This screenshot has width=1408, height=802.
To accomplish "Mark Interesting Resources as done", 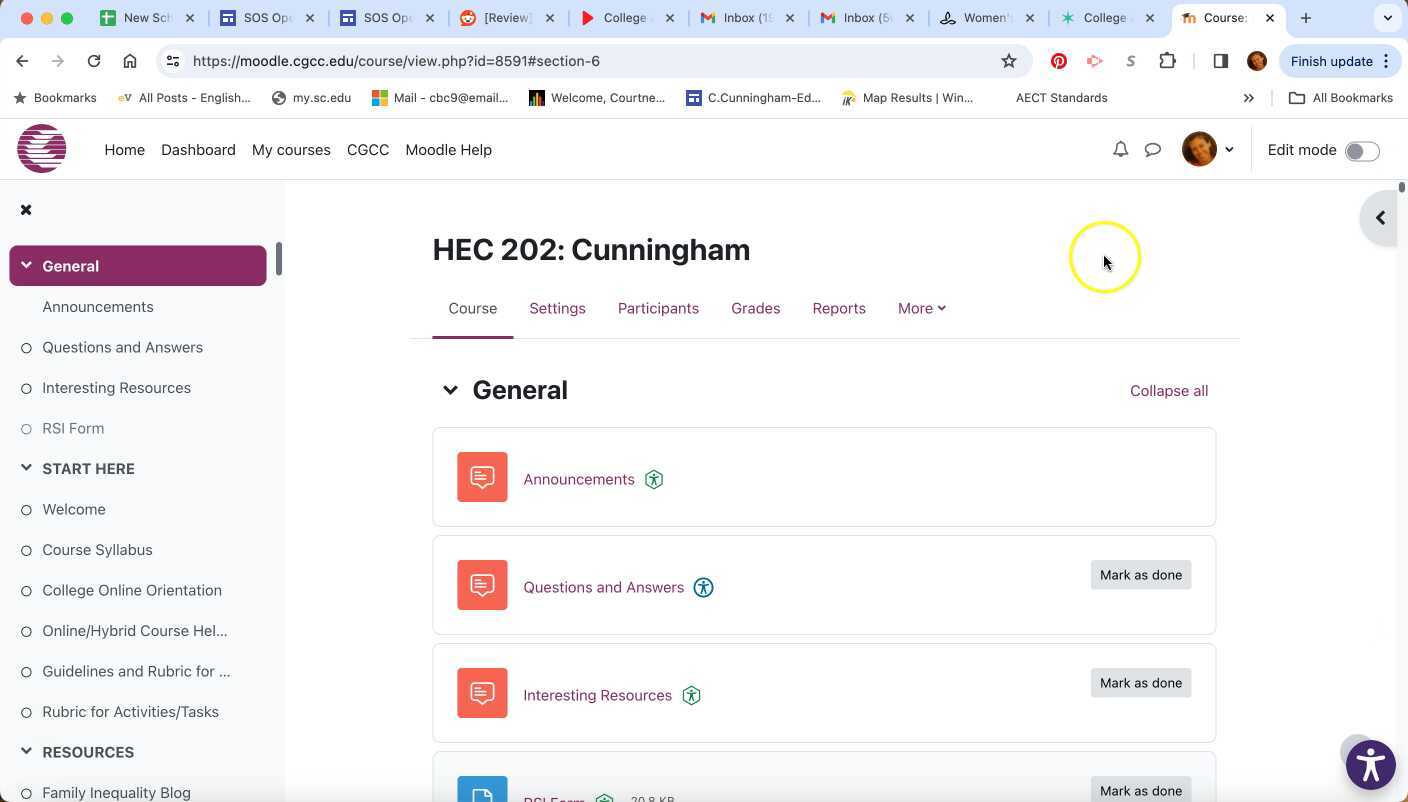I will [1140, 682].
